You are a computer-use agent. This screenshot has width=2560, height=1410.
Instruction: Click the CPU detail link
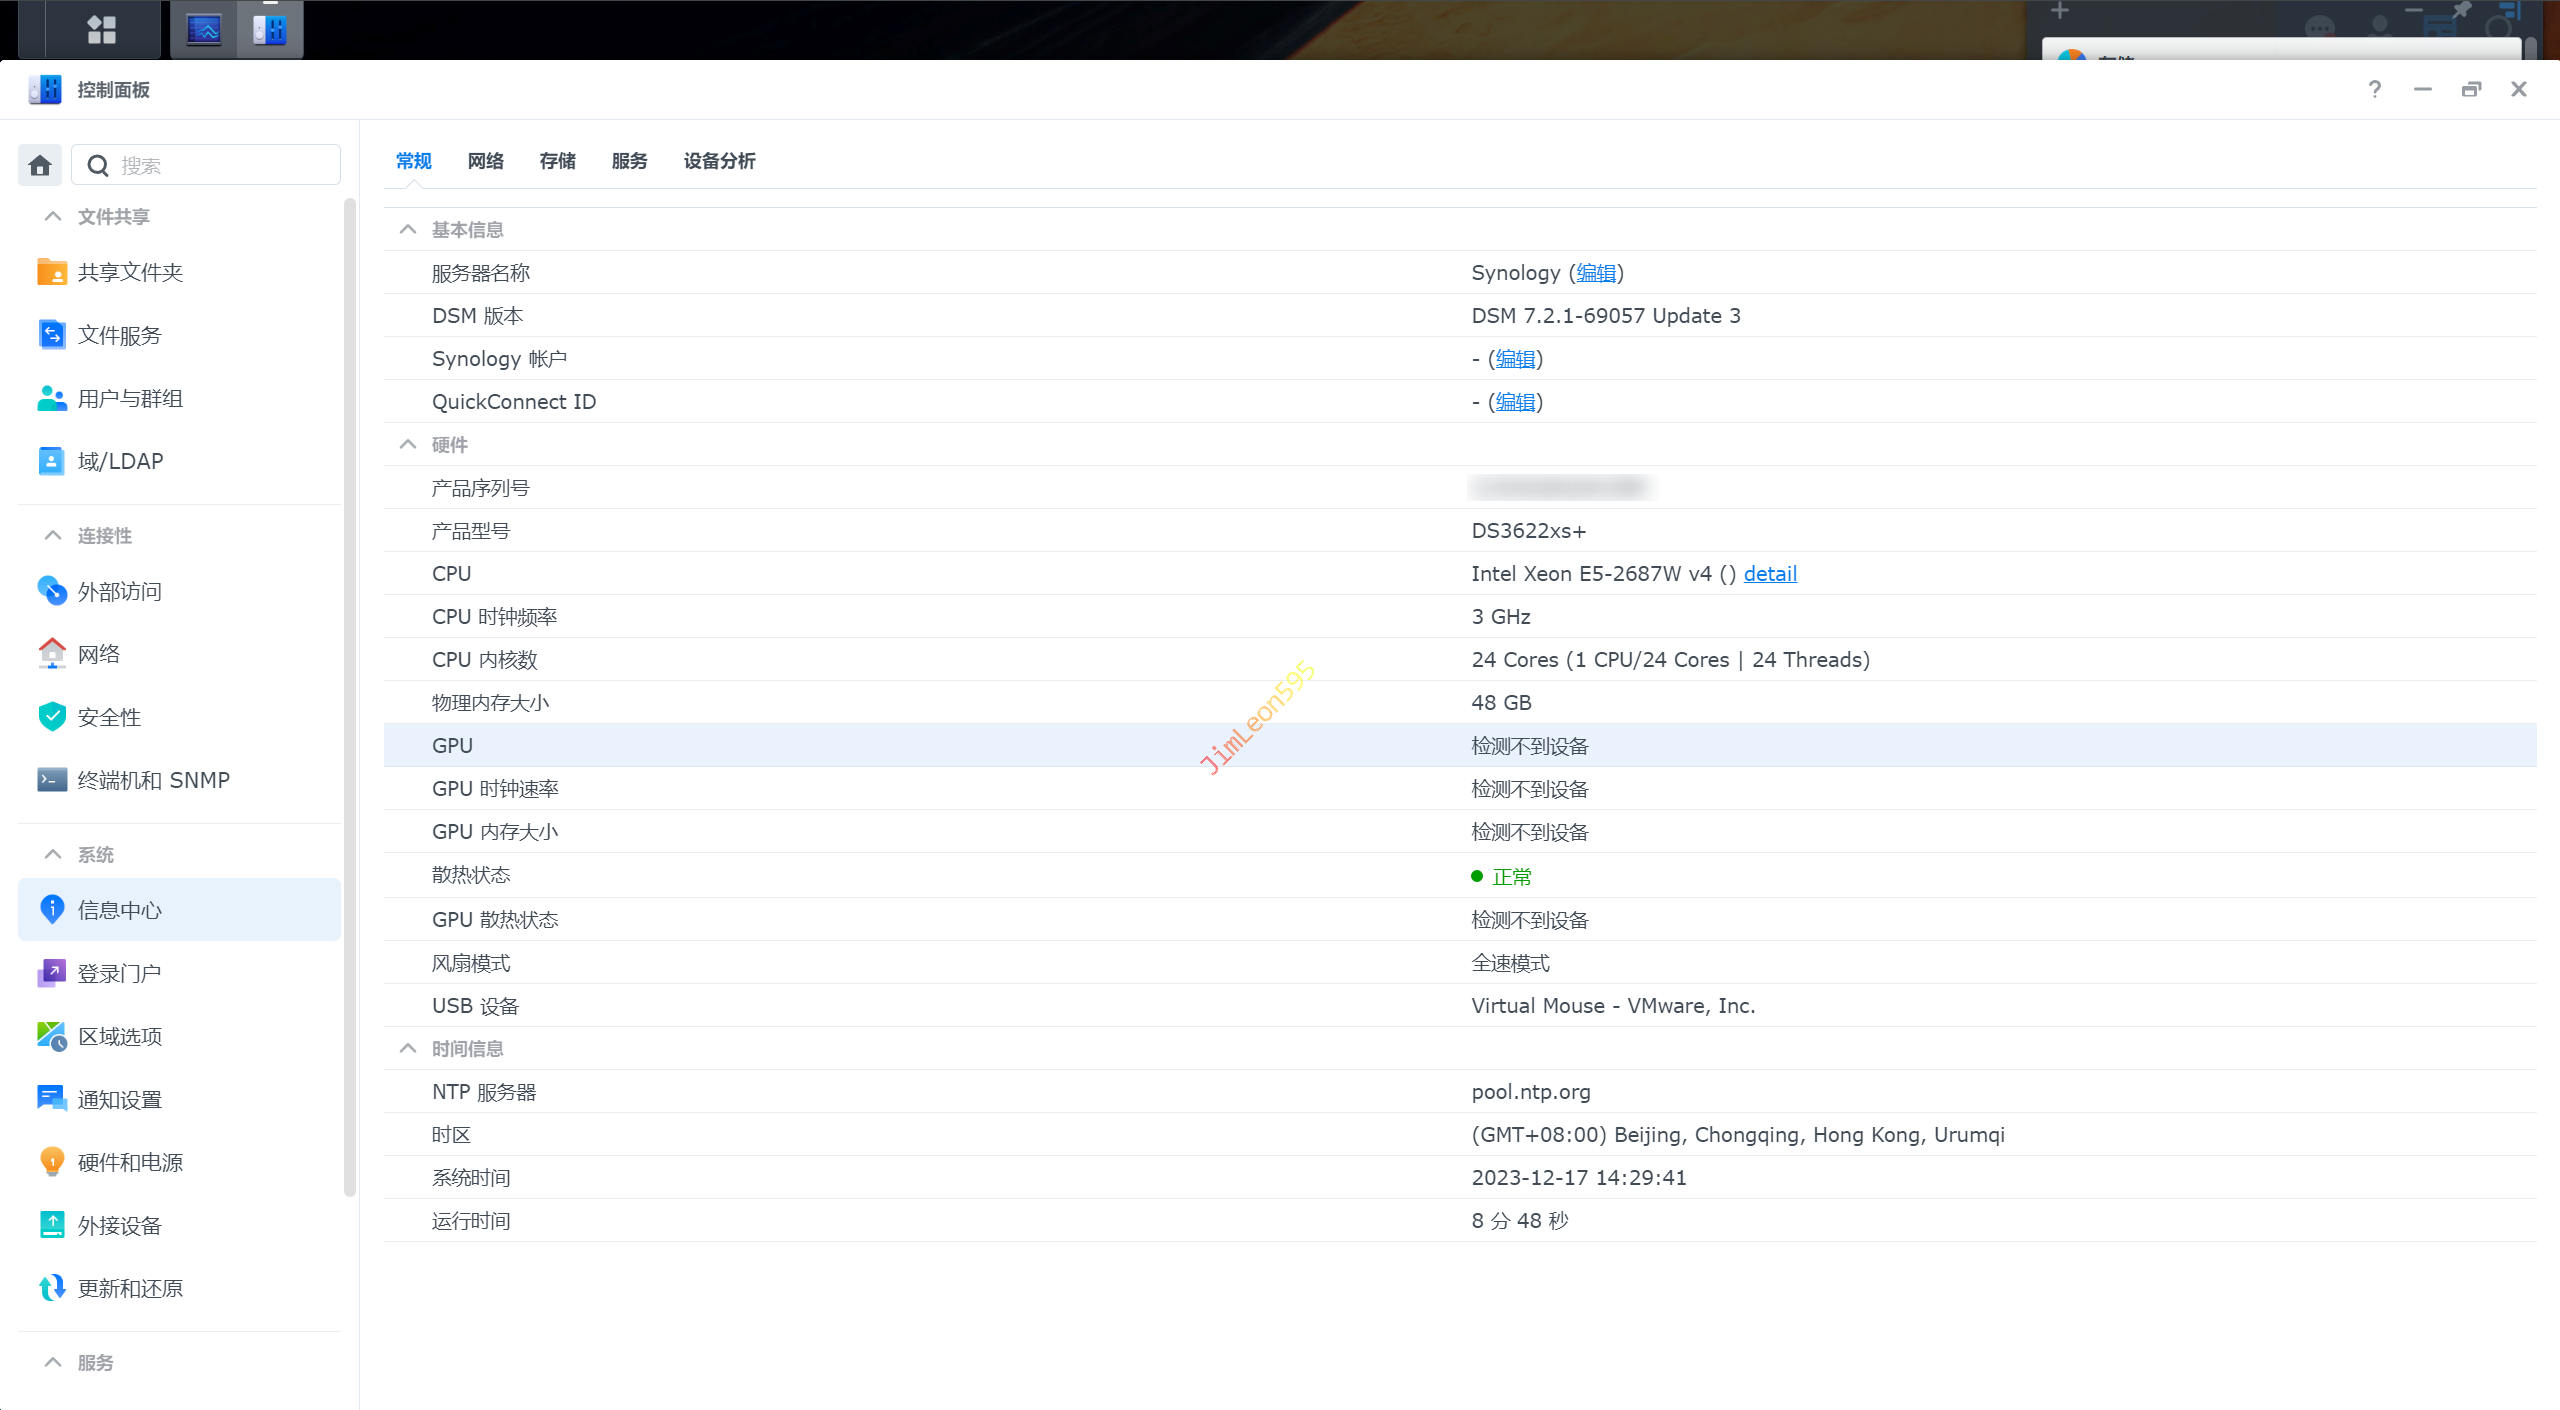pyautogui.click(x=1769, y=574)
